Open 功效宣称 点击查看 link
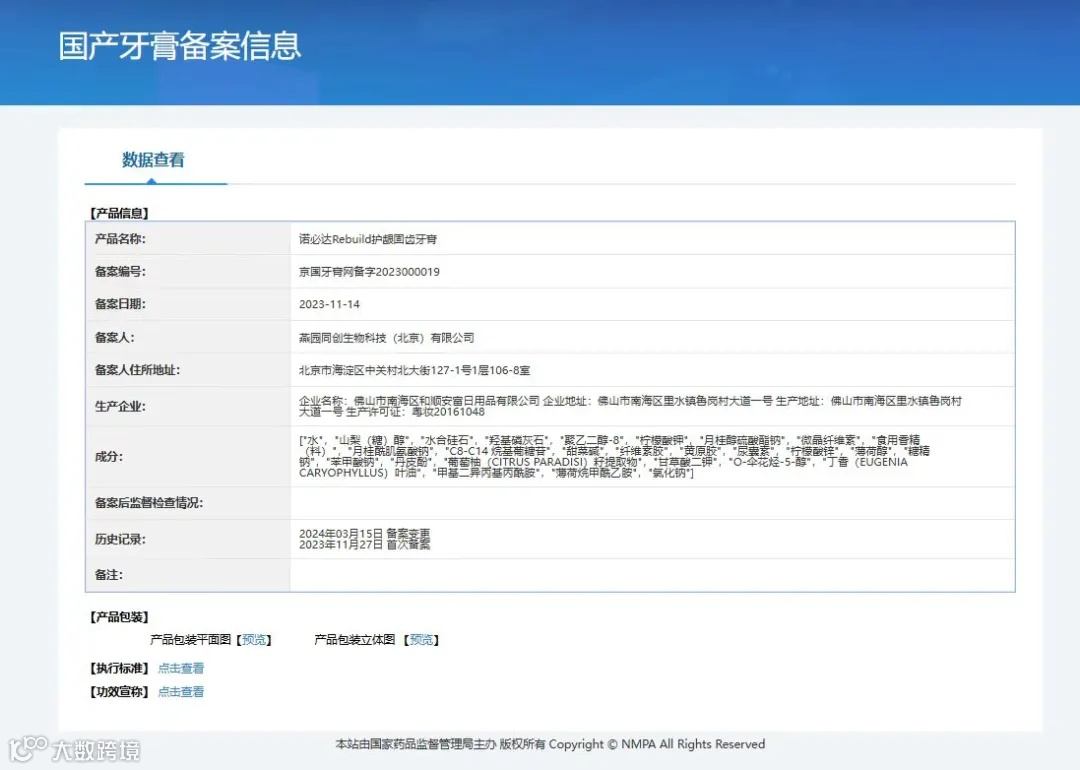1080x770 pixels. pyautogui.click(x=181, y=691)
